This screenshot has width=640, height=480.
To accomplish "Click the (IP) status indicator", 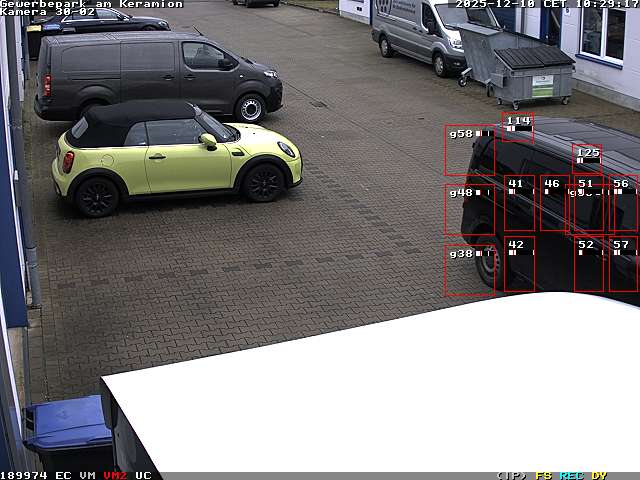I will coord(512,475).
